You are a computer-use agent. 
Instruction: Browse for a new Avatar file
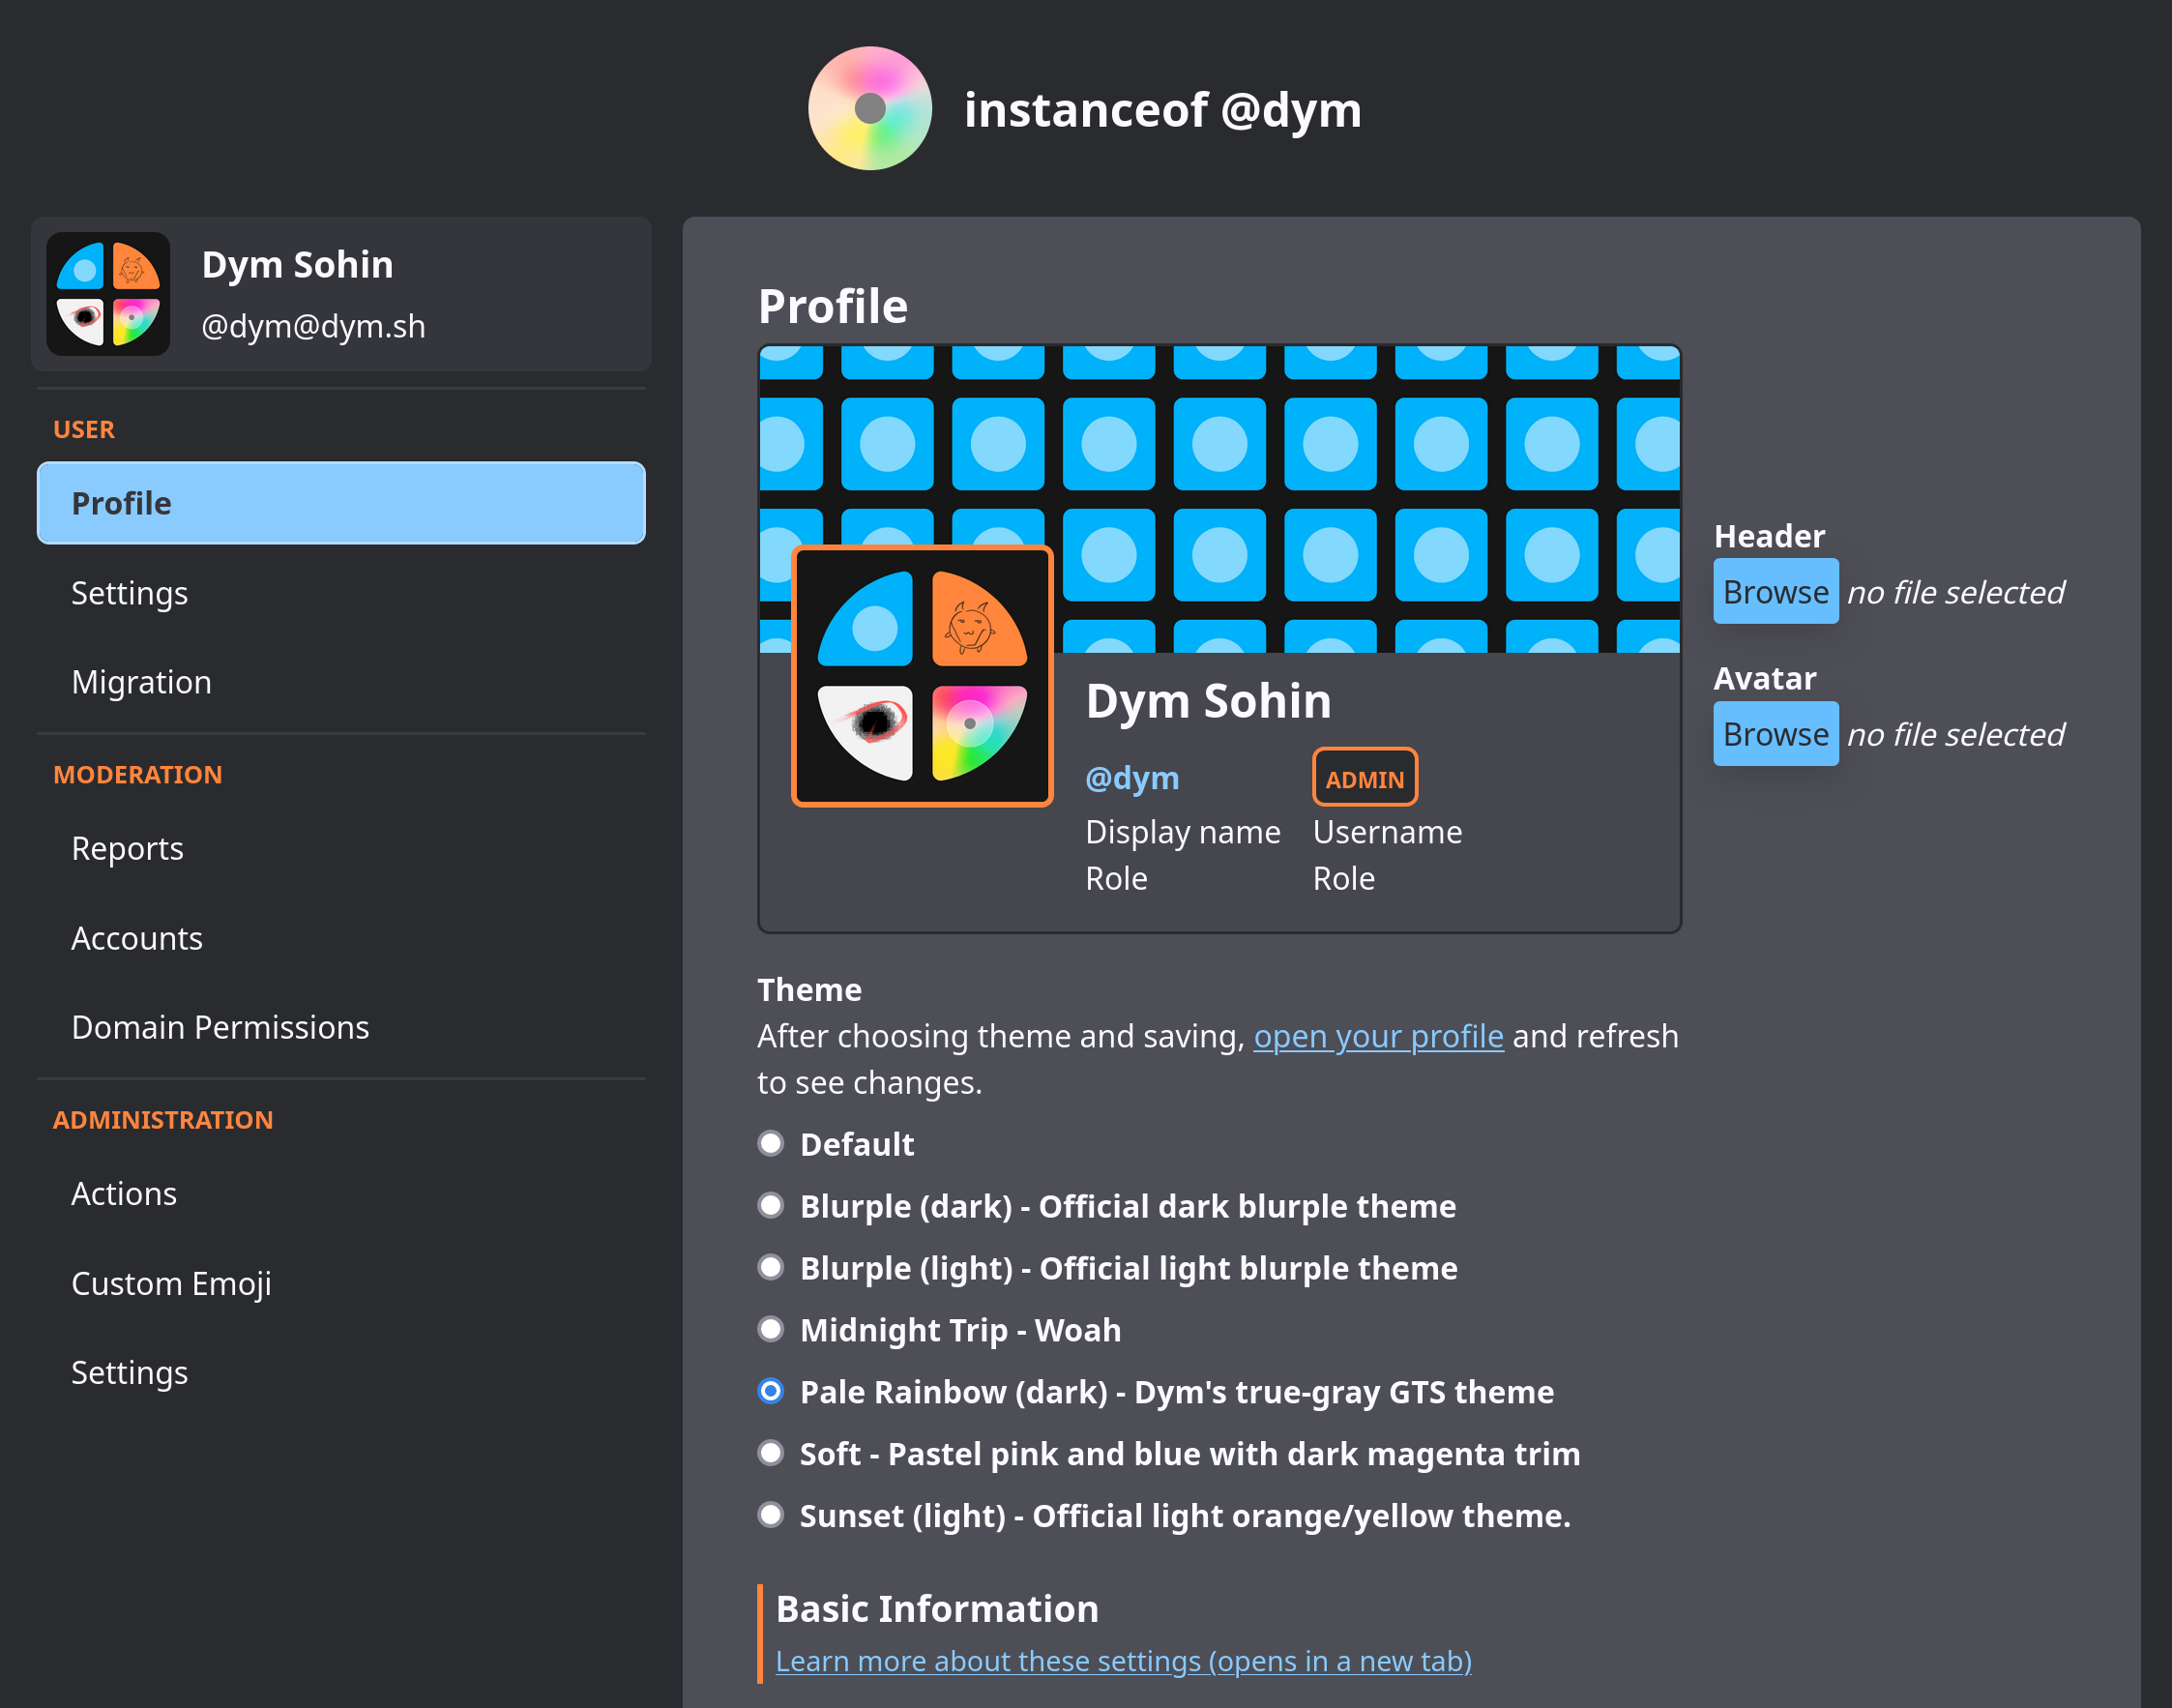[x=1775, y=734]
